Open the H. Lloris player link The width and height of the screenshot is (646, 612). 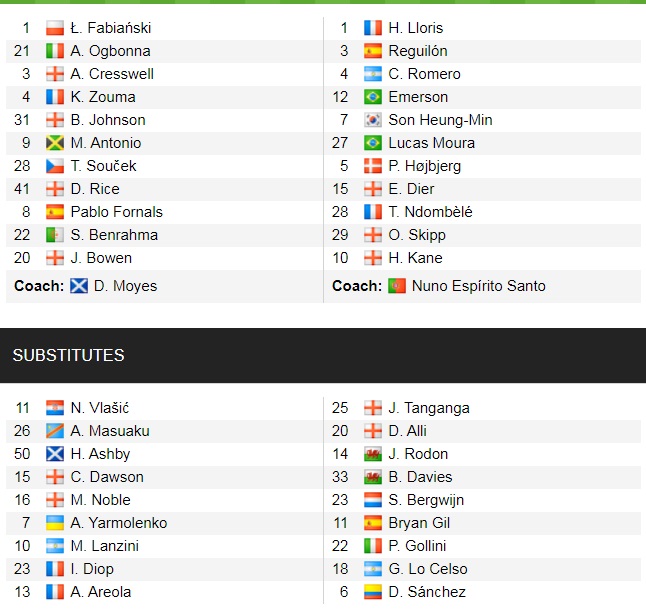[x=415, y=28]
